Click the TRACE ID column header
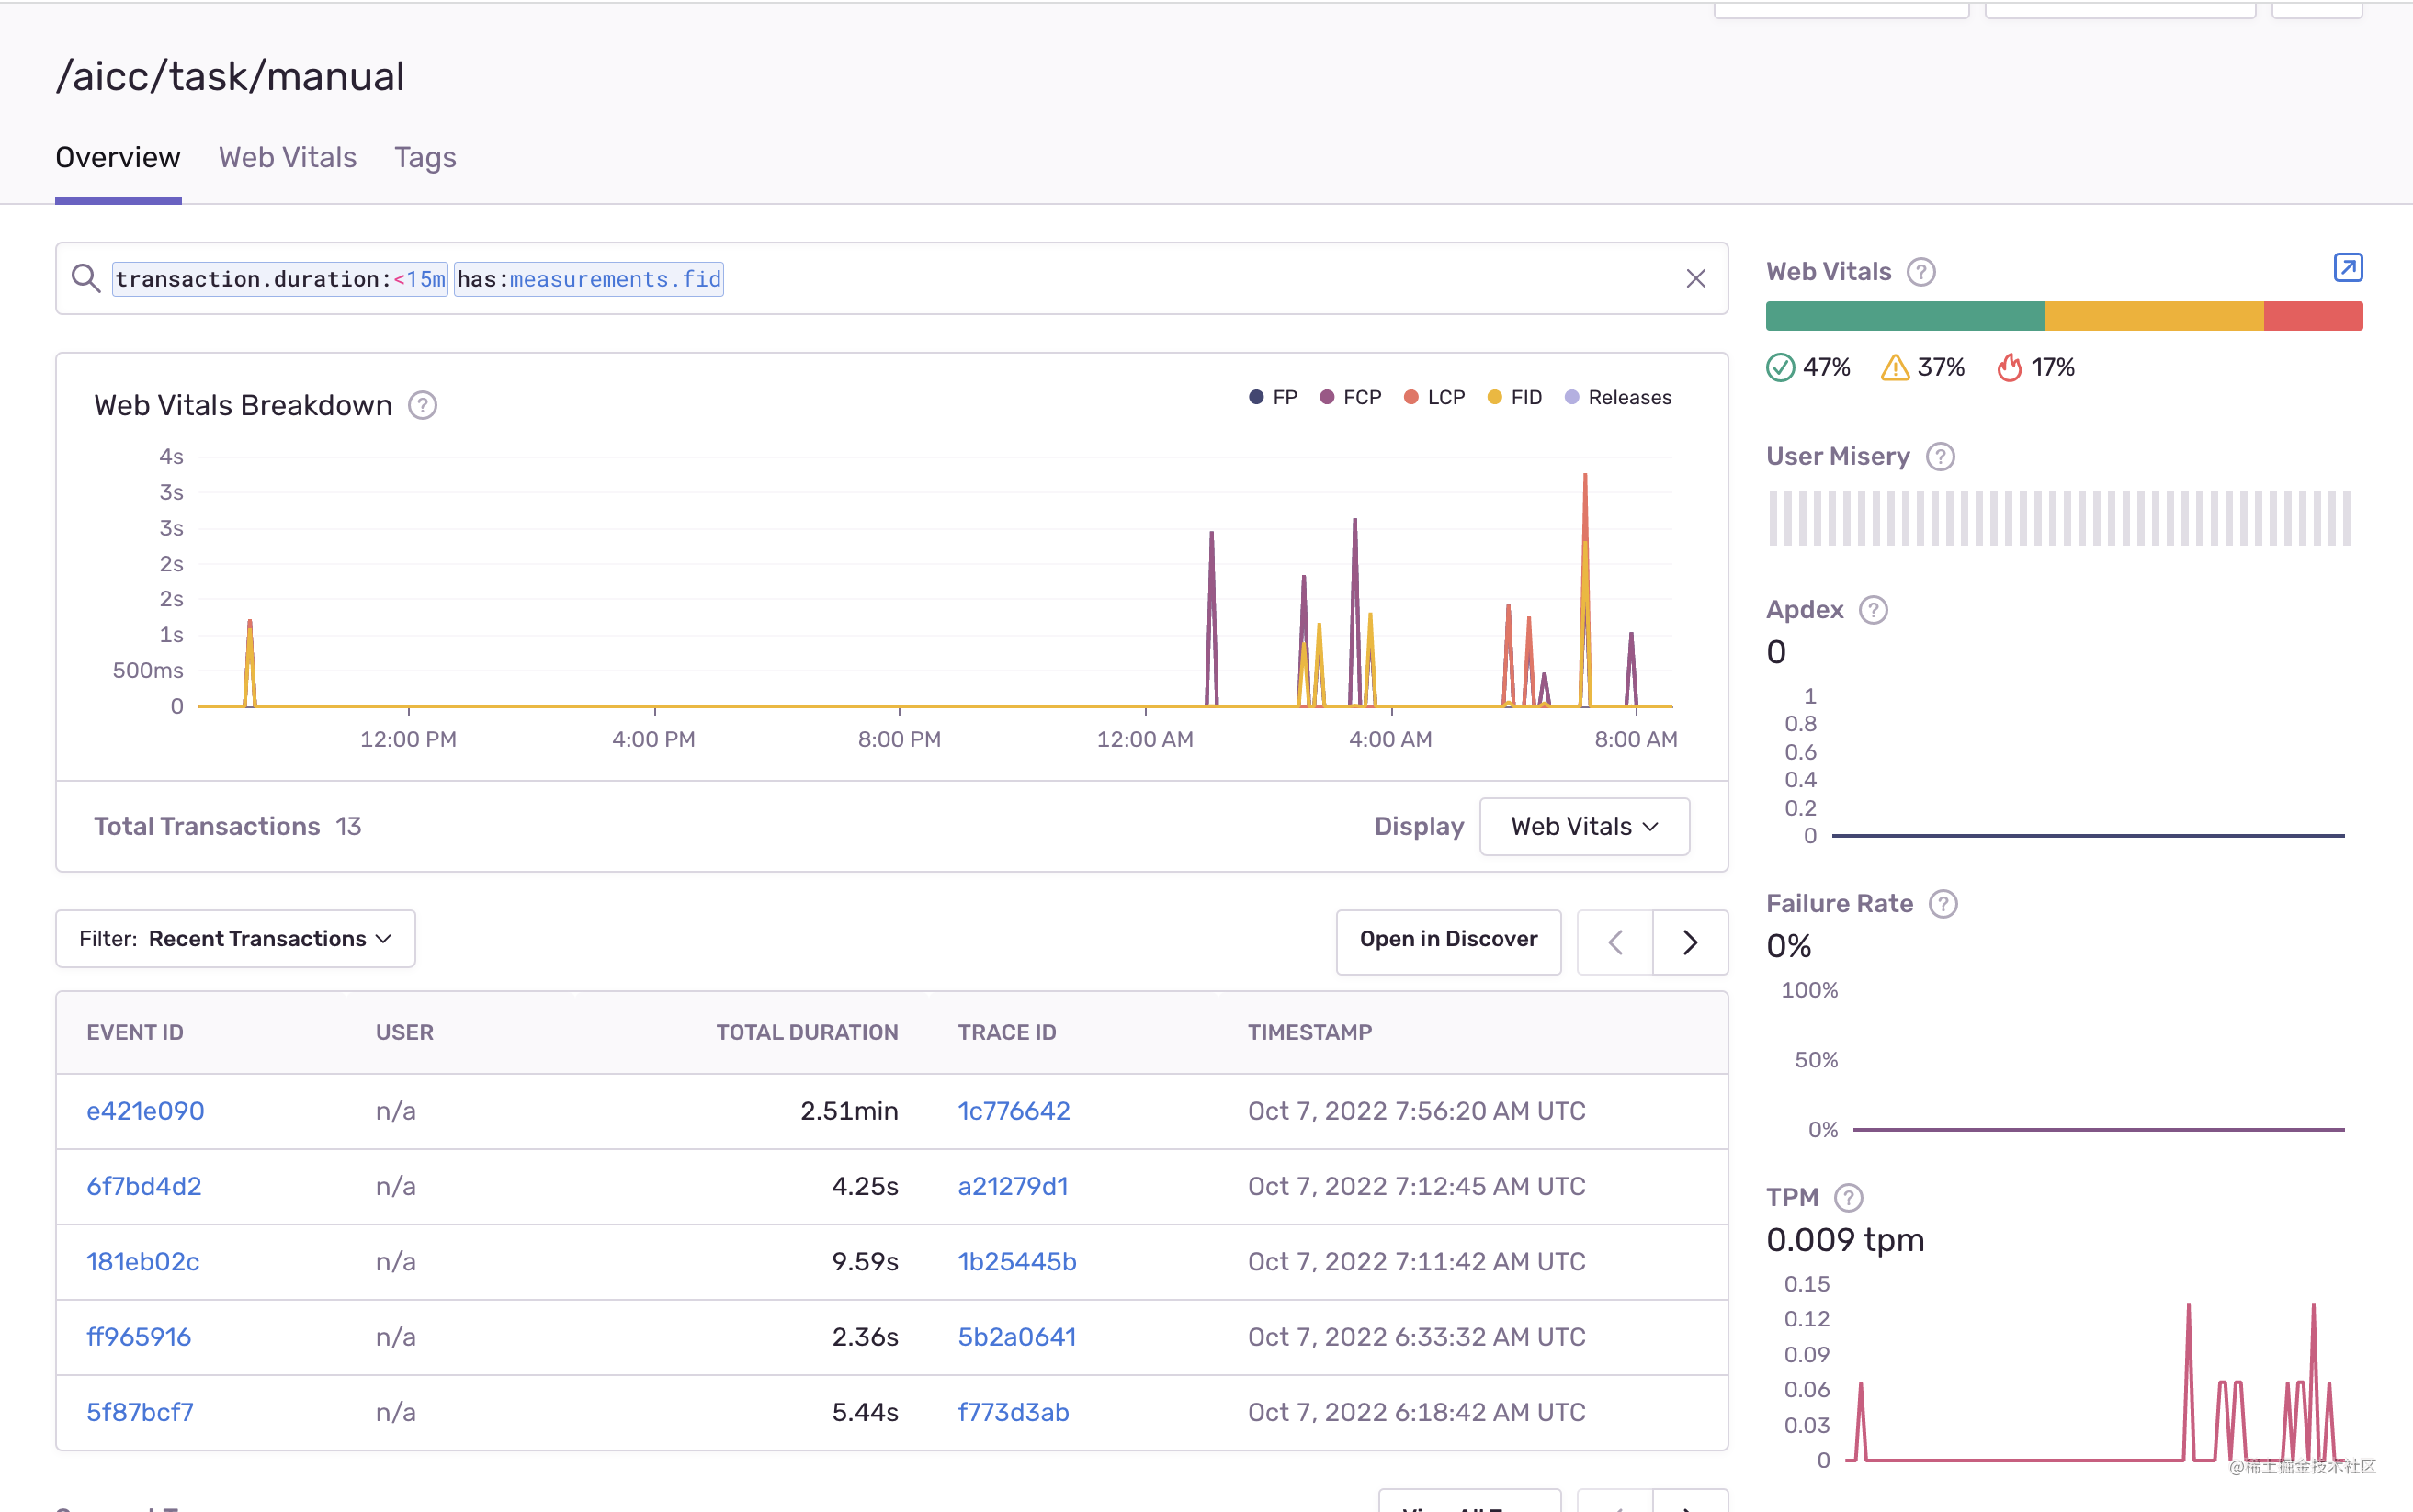 1007,1033
